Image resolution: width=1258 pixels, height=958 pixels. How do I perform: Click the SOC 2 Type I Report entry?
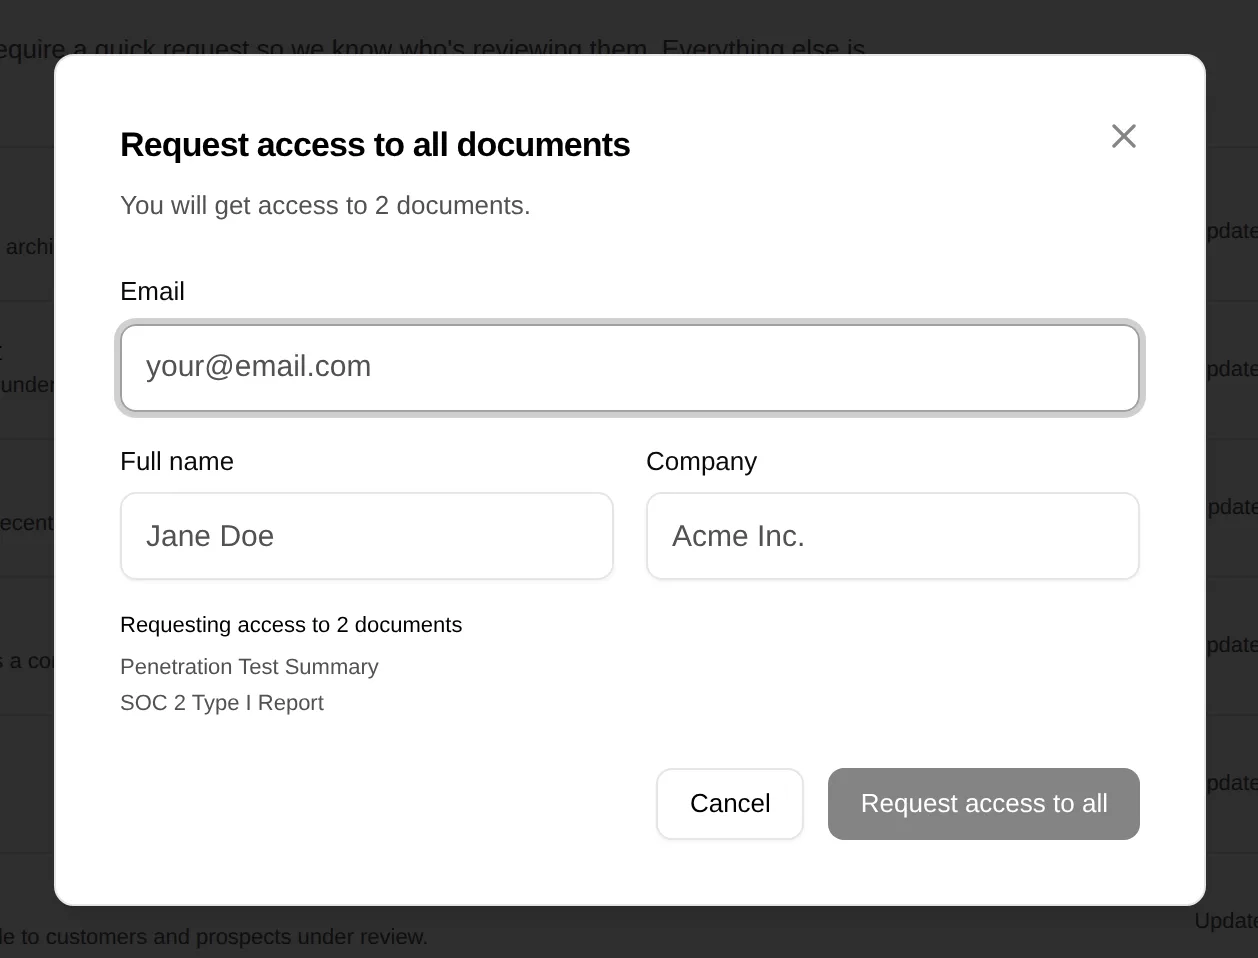coord(222,703)
